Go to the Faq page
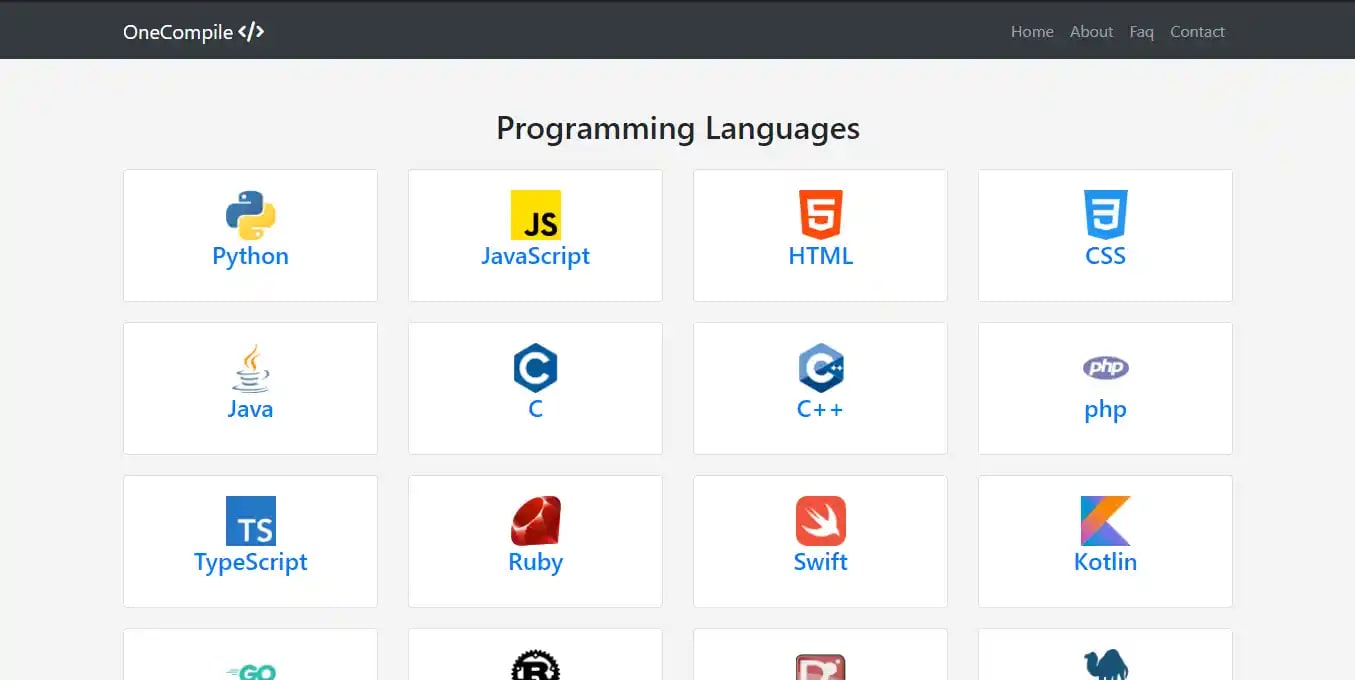Image resolution: width=1355 pixels, height=680 pixels. click(1141, 32)
